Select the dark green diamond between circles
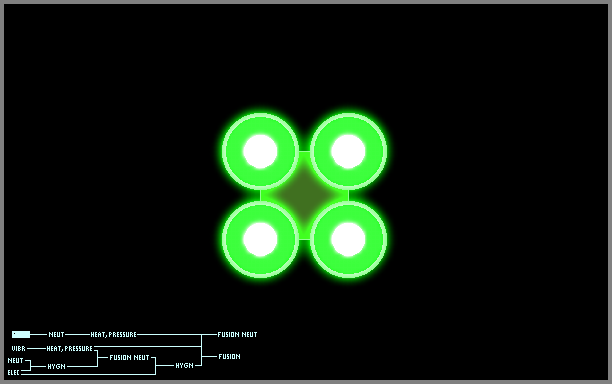This screenshot has height=384, width=612. 304,195
